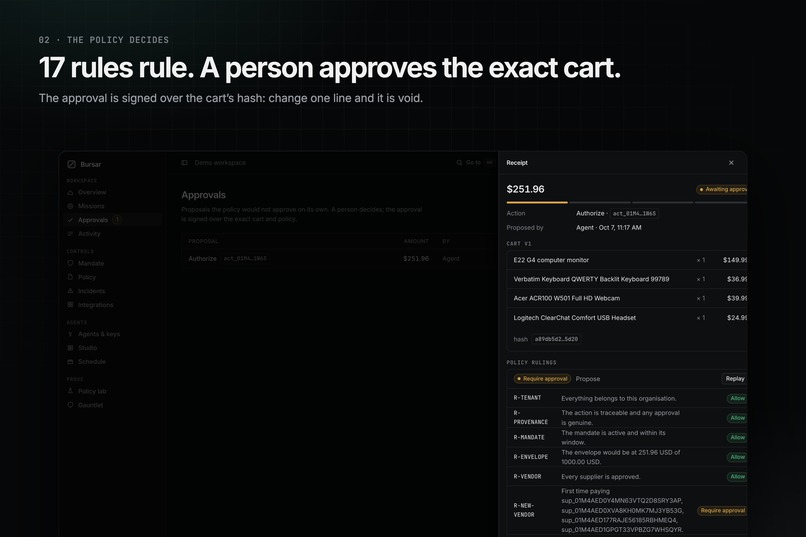Click the Allow badge on the R-ENVELOPE row

pyautogui.click(x=737, y=457)
